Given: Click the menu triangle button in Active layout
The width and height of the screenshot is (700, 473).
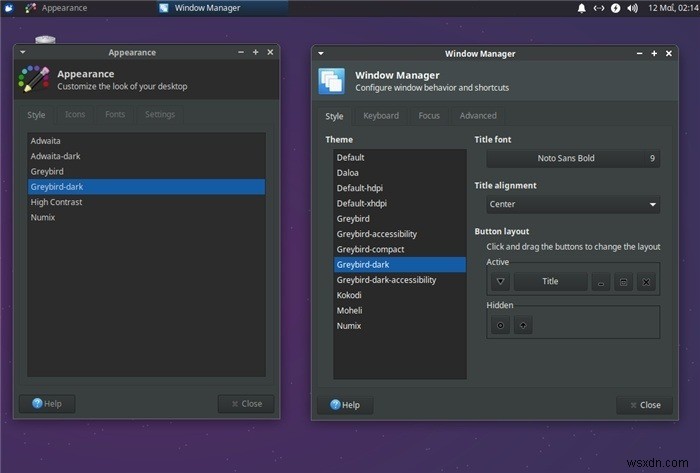Looking at the screenshot, I should tap(500, 282).
